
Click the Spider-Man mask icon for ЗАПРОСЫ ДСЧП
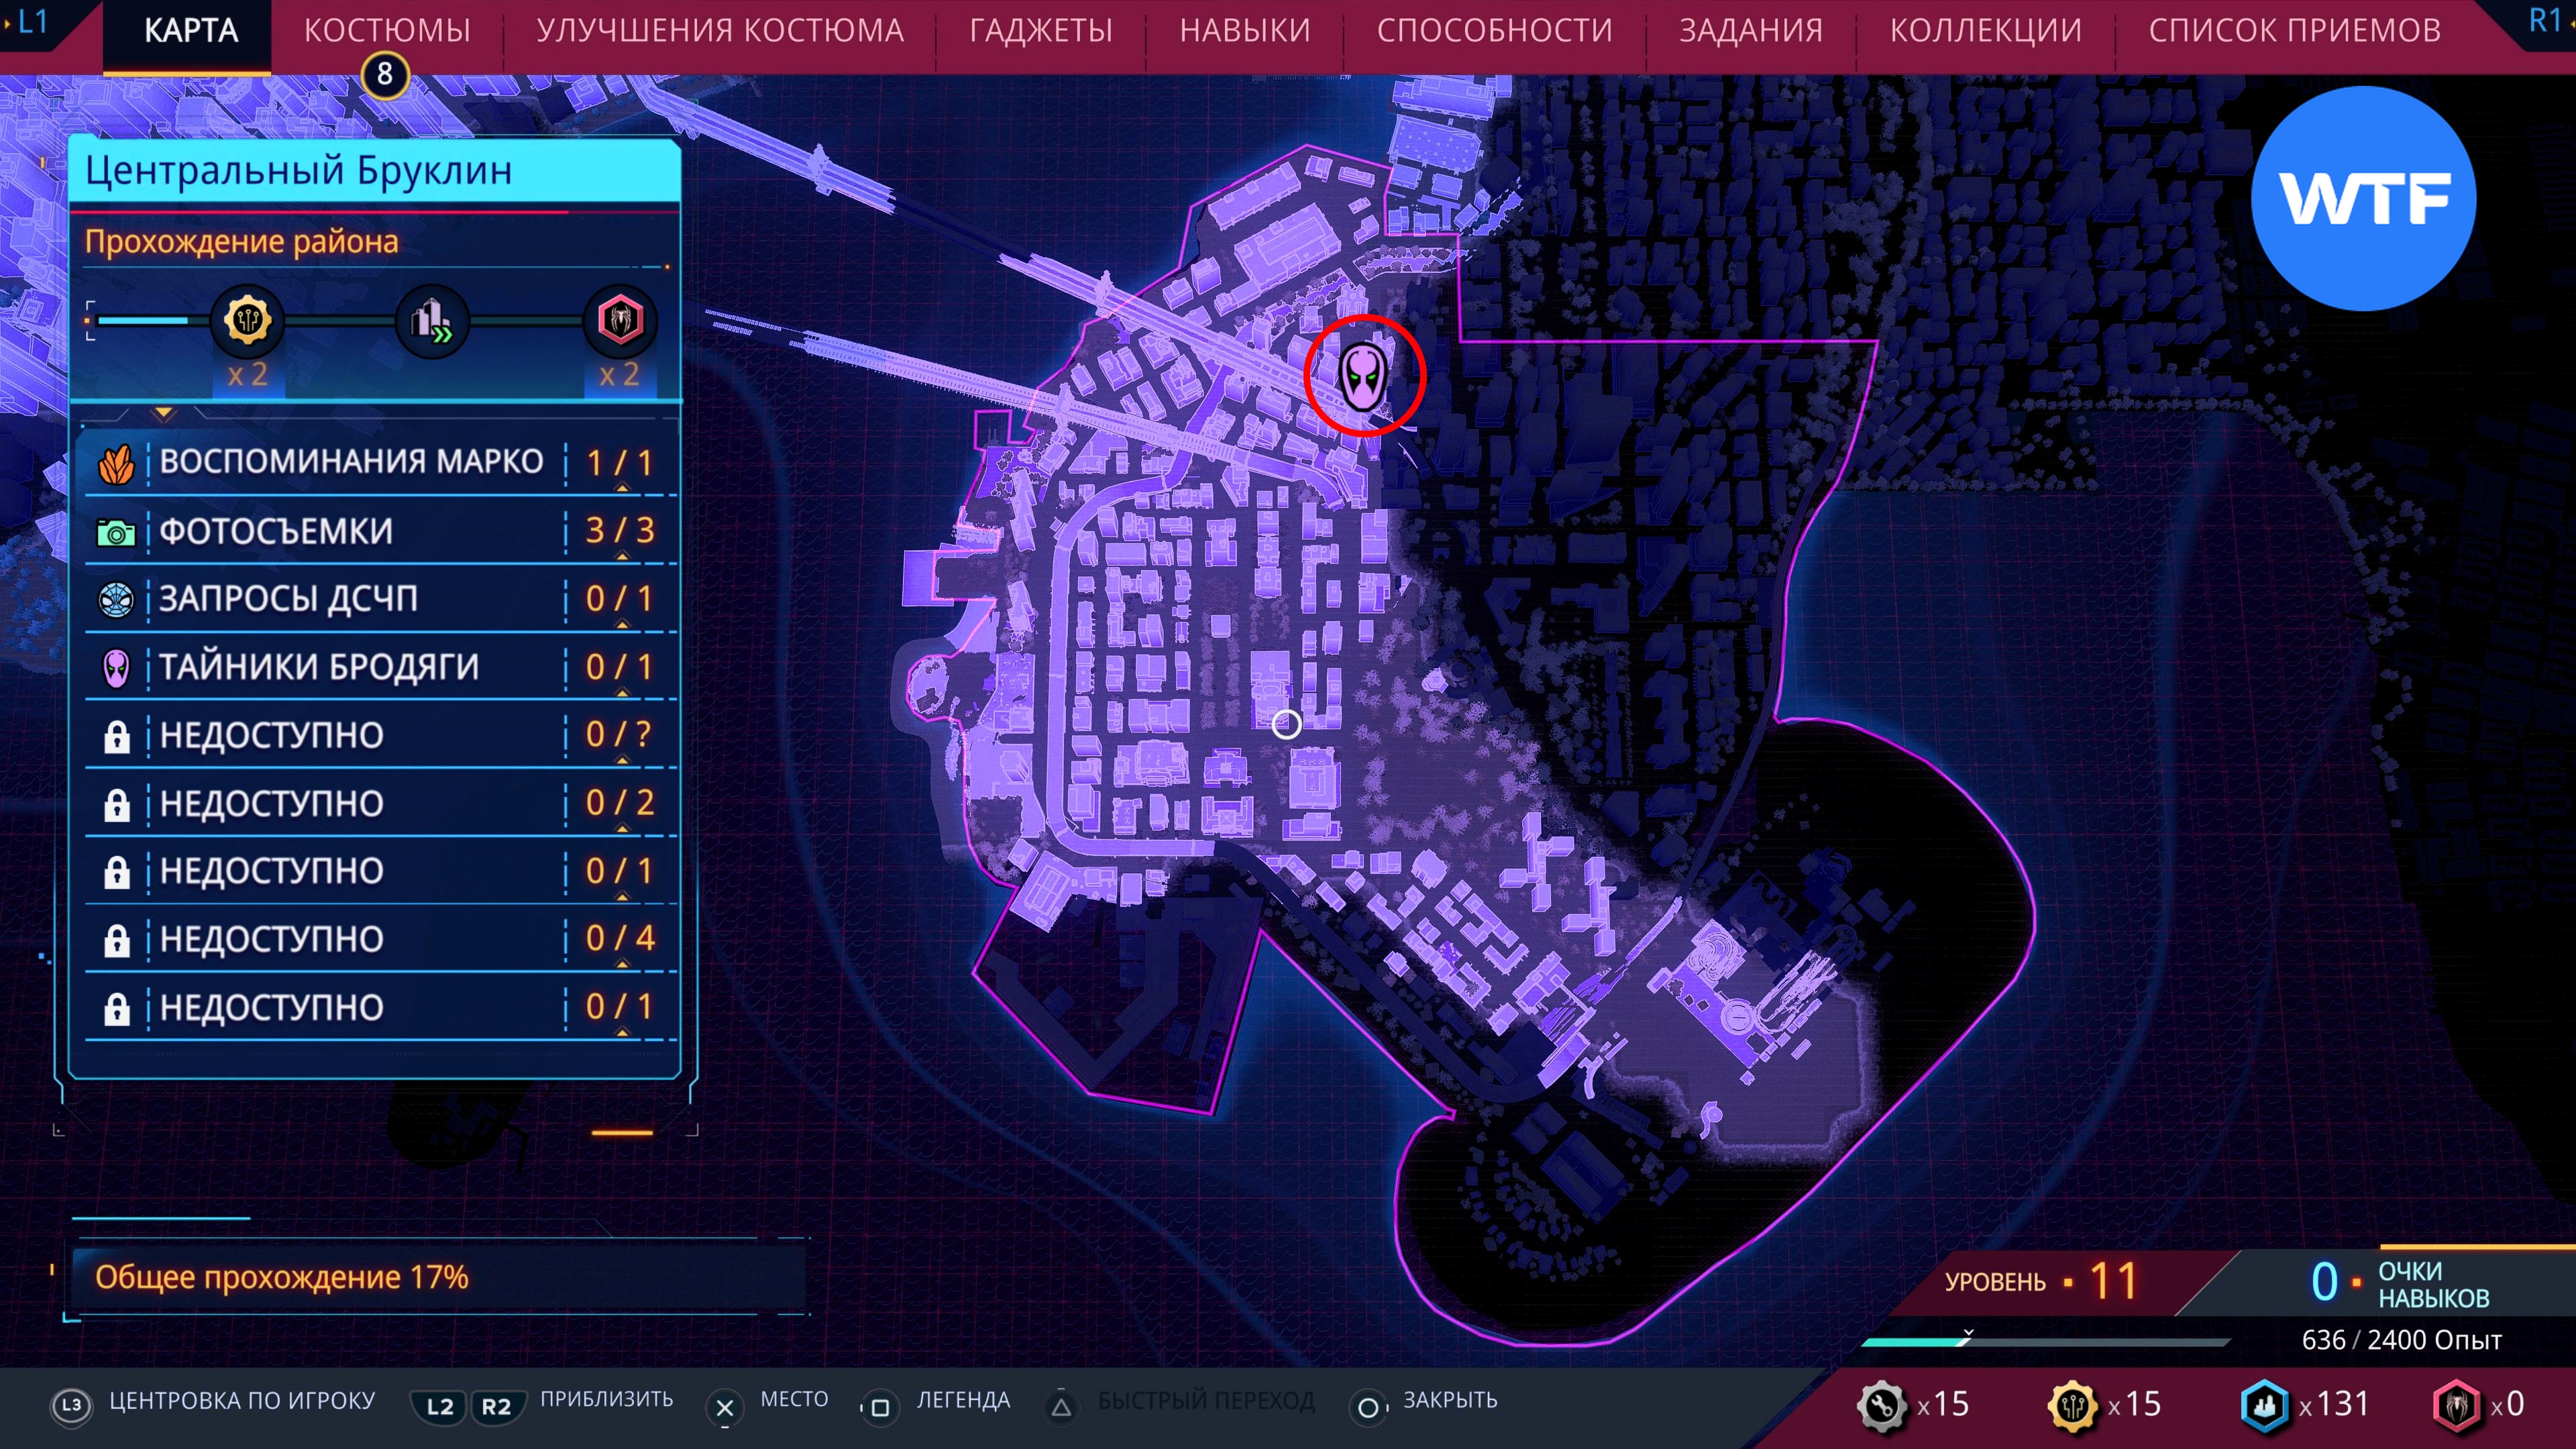click(x=116, y=600)
